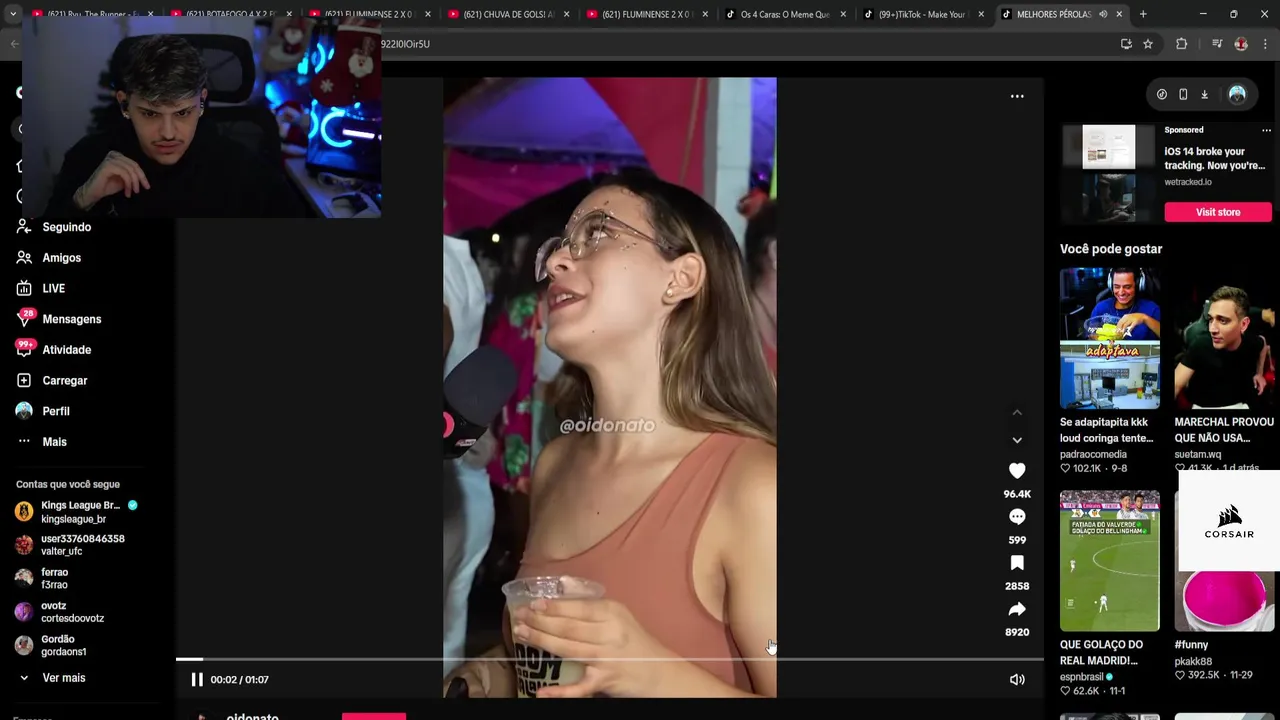Click the Mensagens icon with 28 badge
This screenshot has width=1280, height=720.
24,319
